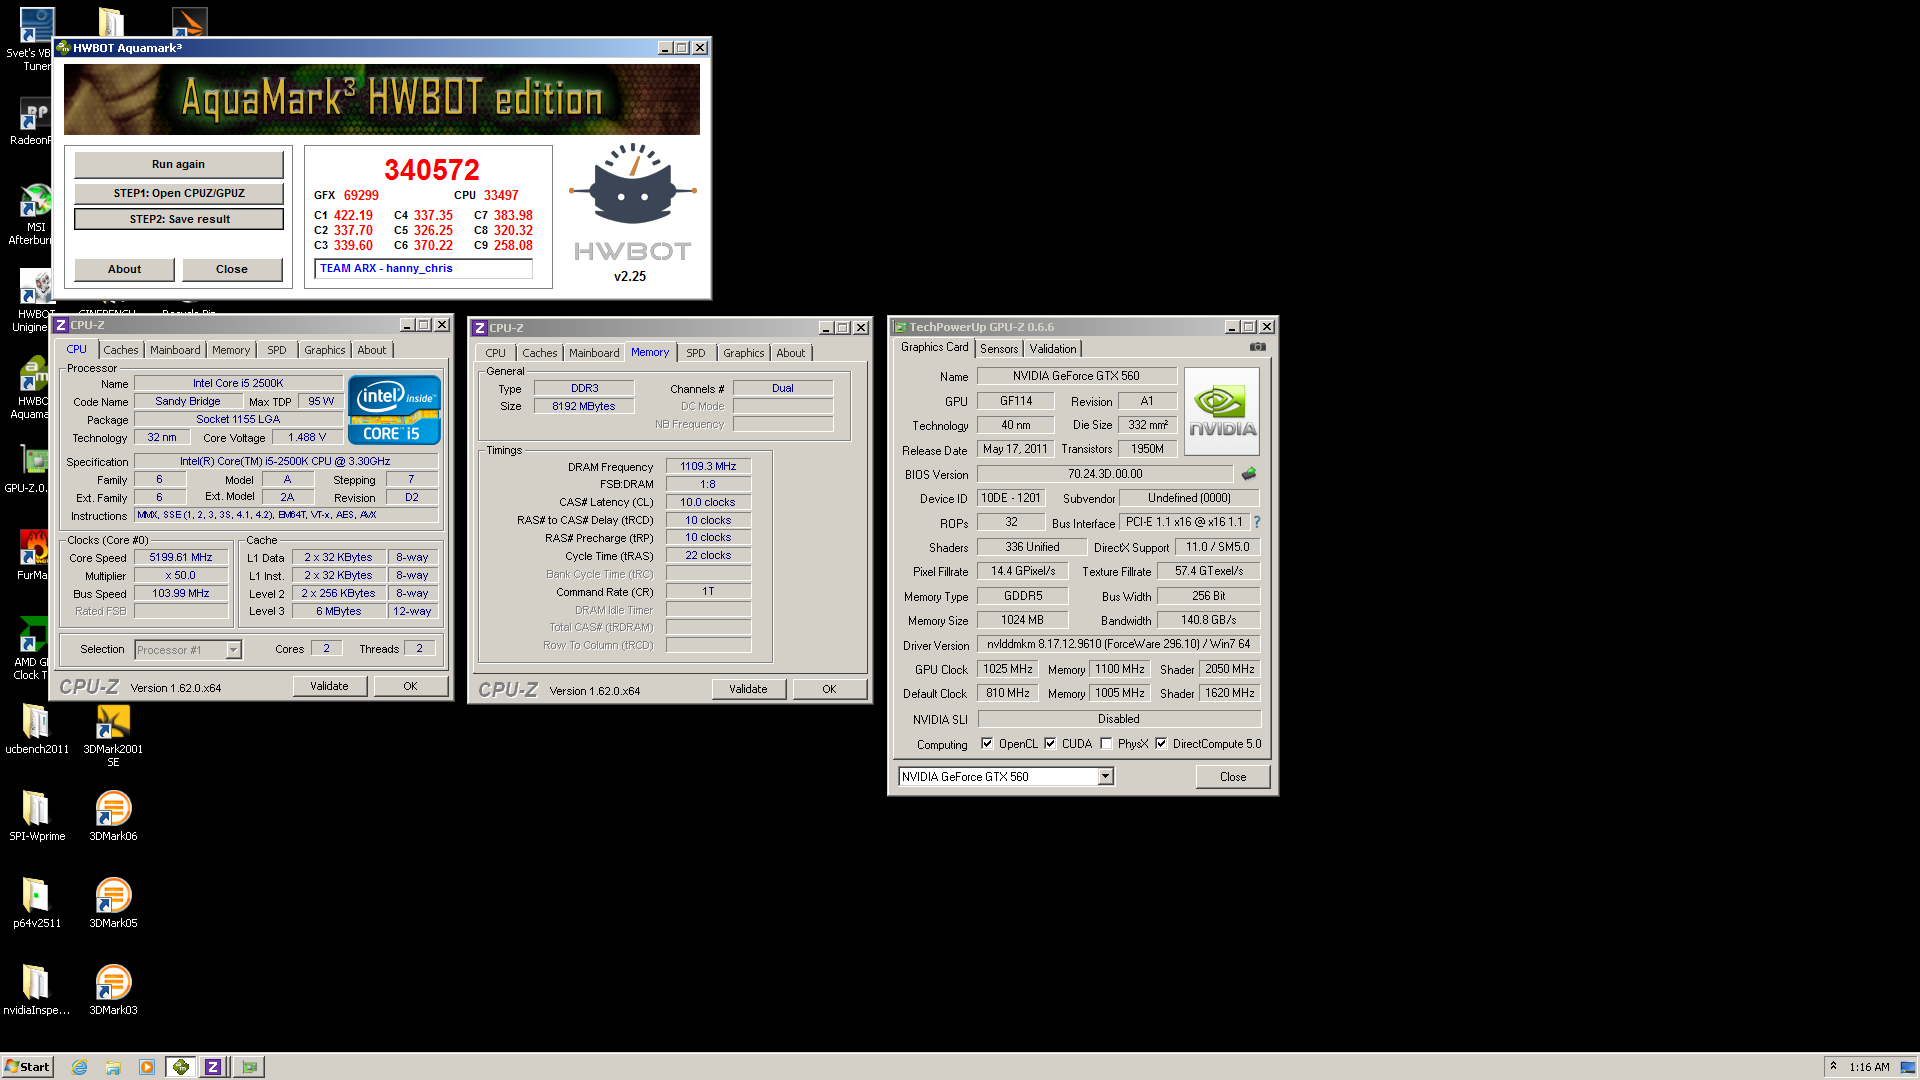Open the Processor #1 selection dropdown
The height and width of the screenshot is (1080, 1920).
click(233, 650)
